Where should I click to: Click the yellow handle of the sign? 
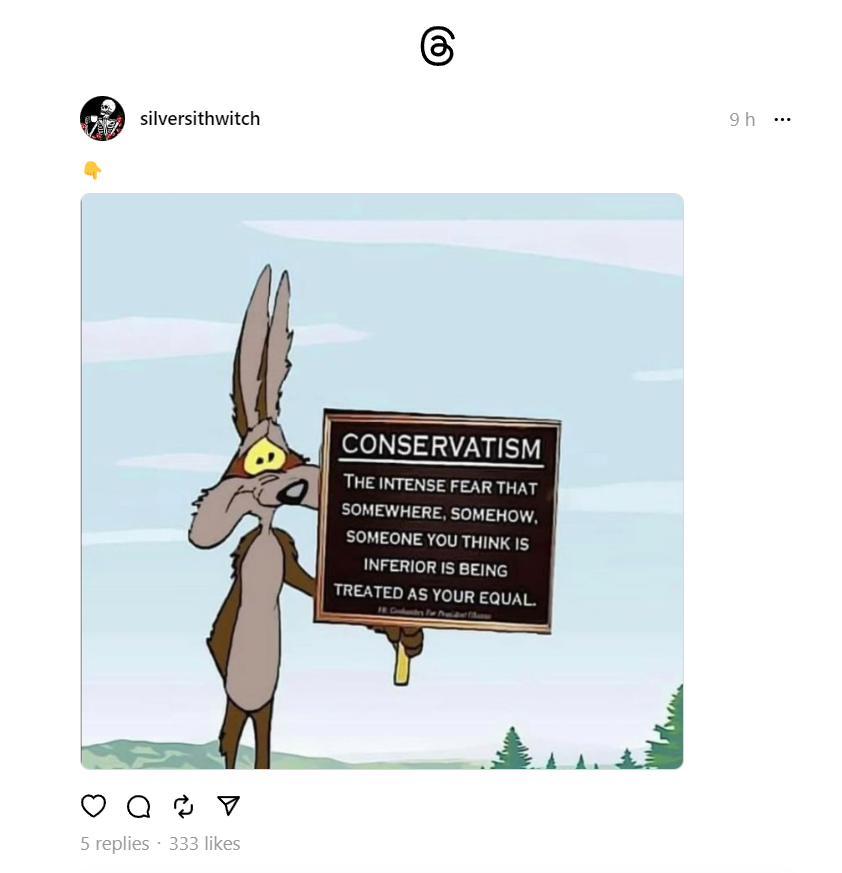(x=402, y=661)
